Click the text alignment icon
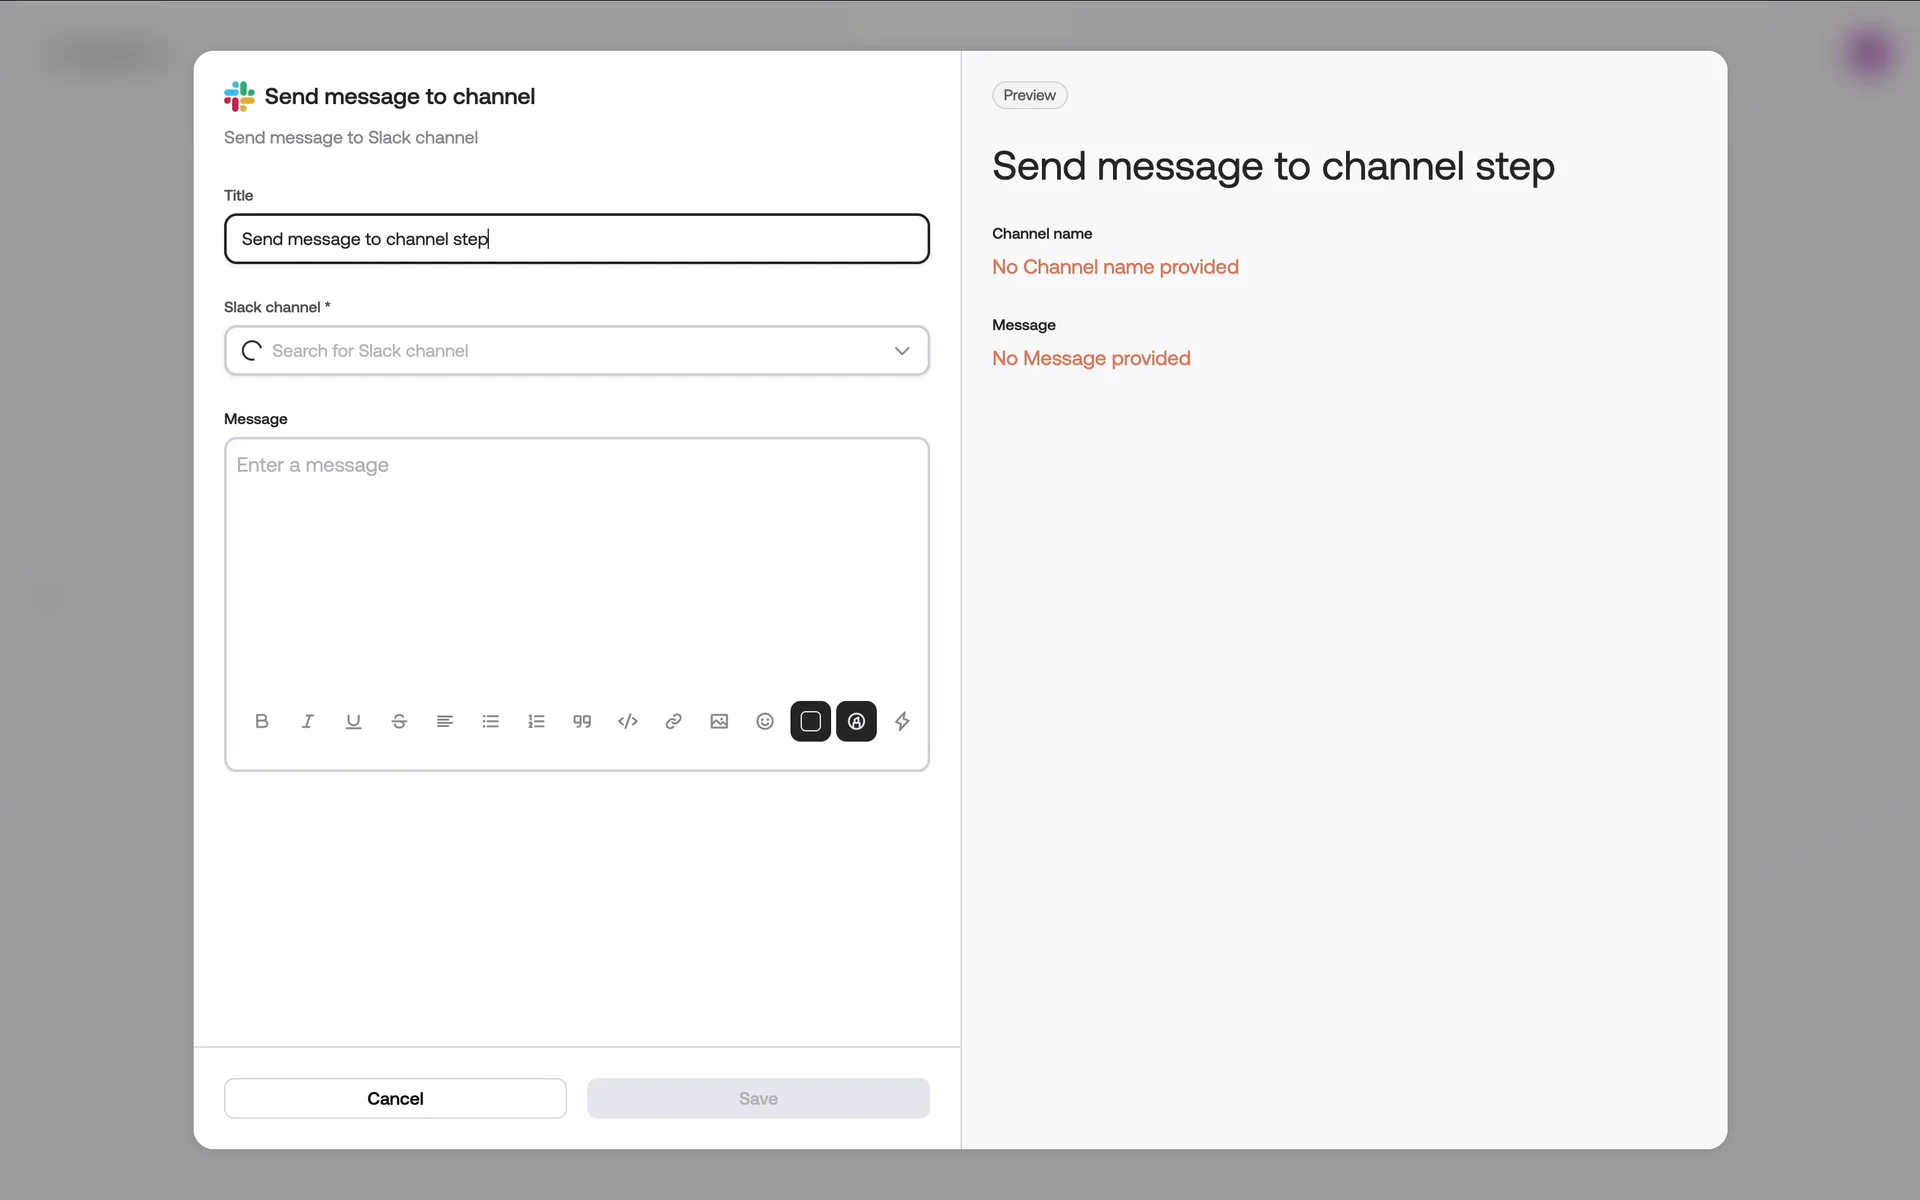 [445, 721]
